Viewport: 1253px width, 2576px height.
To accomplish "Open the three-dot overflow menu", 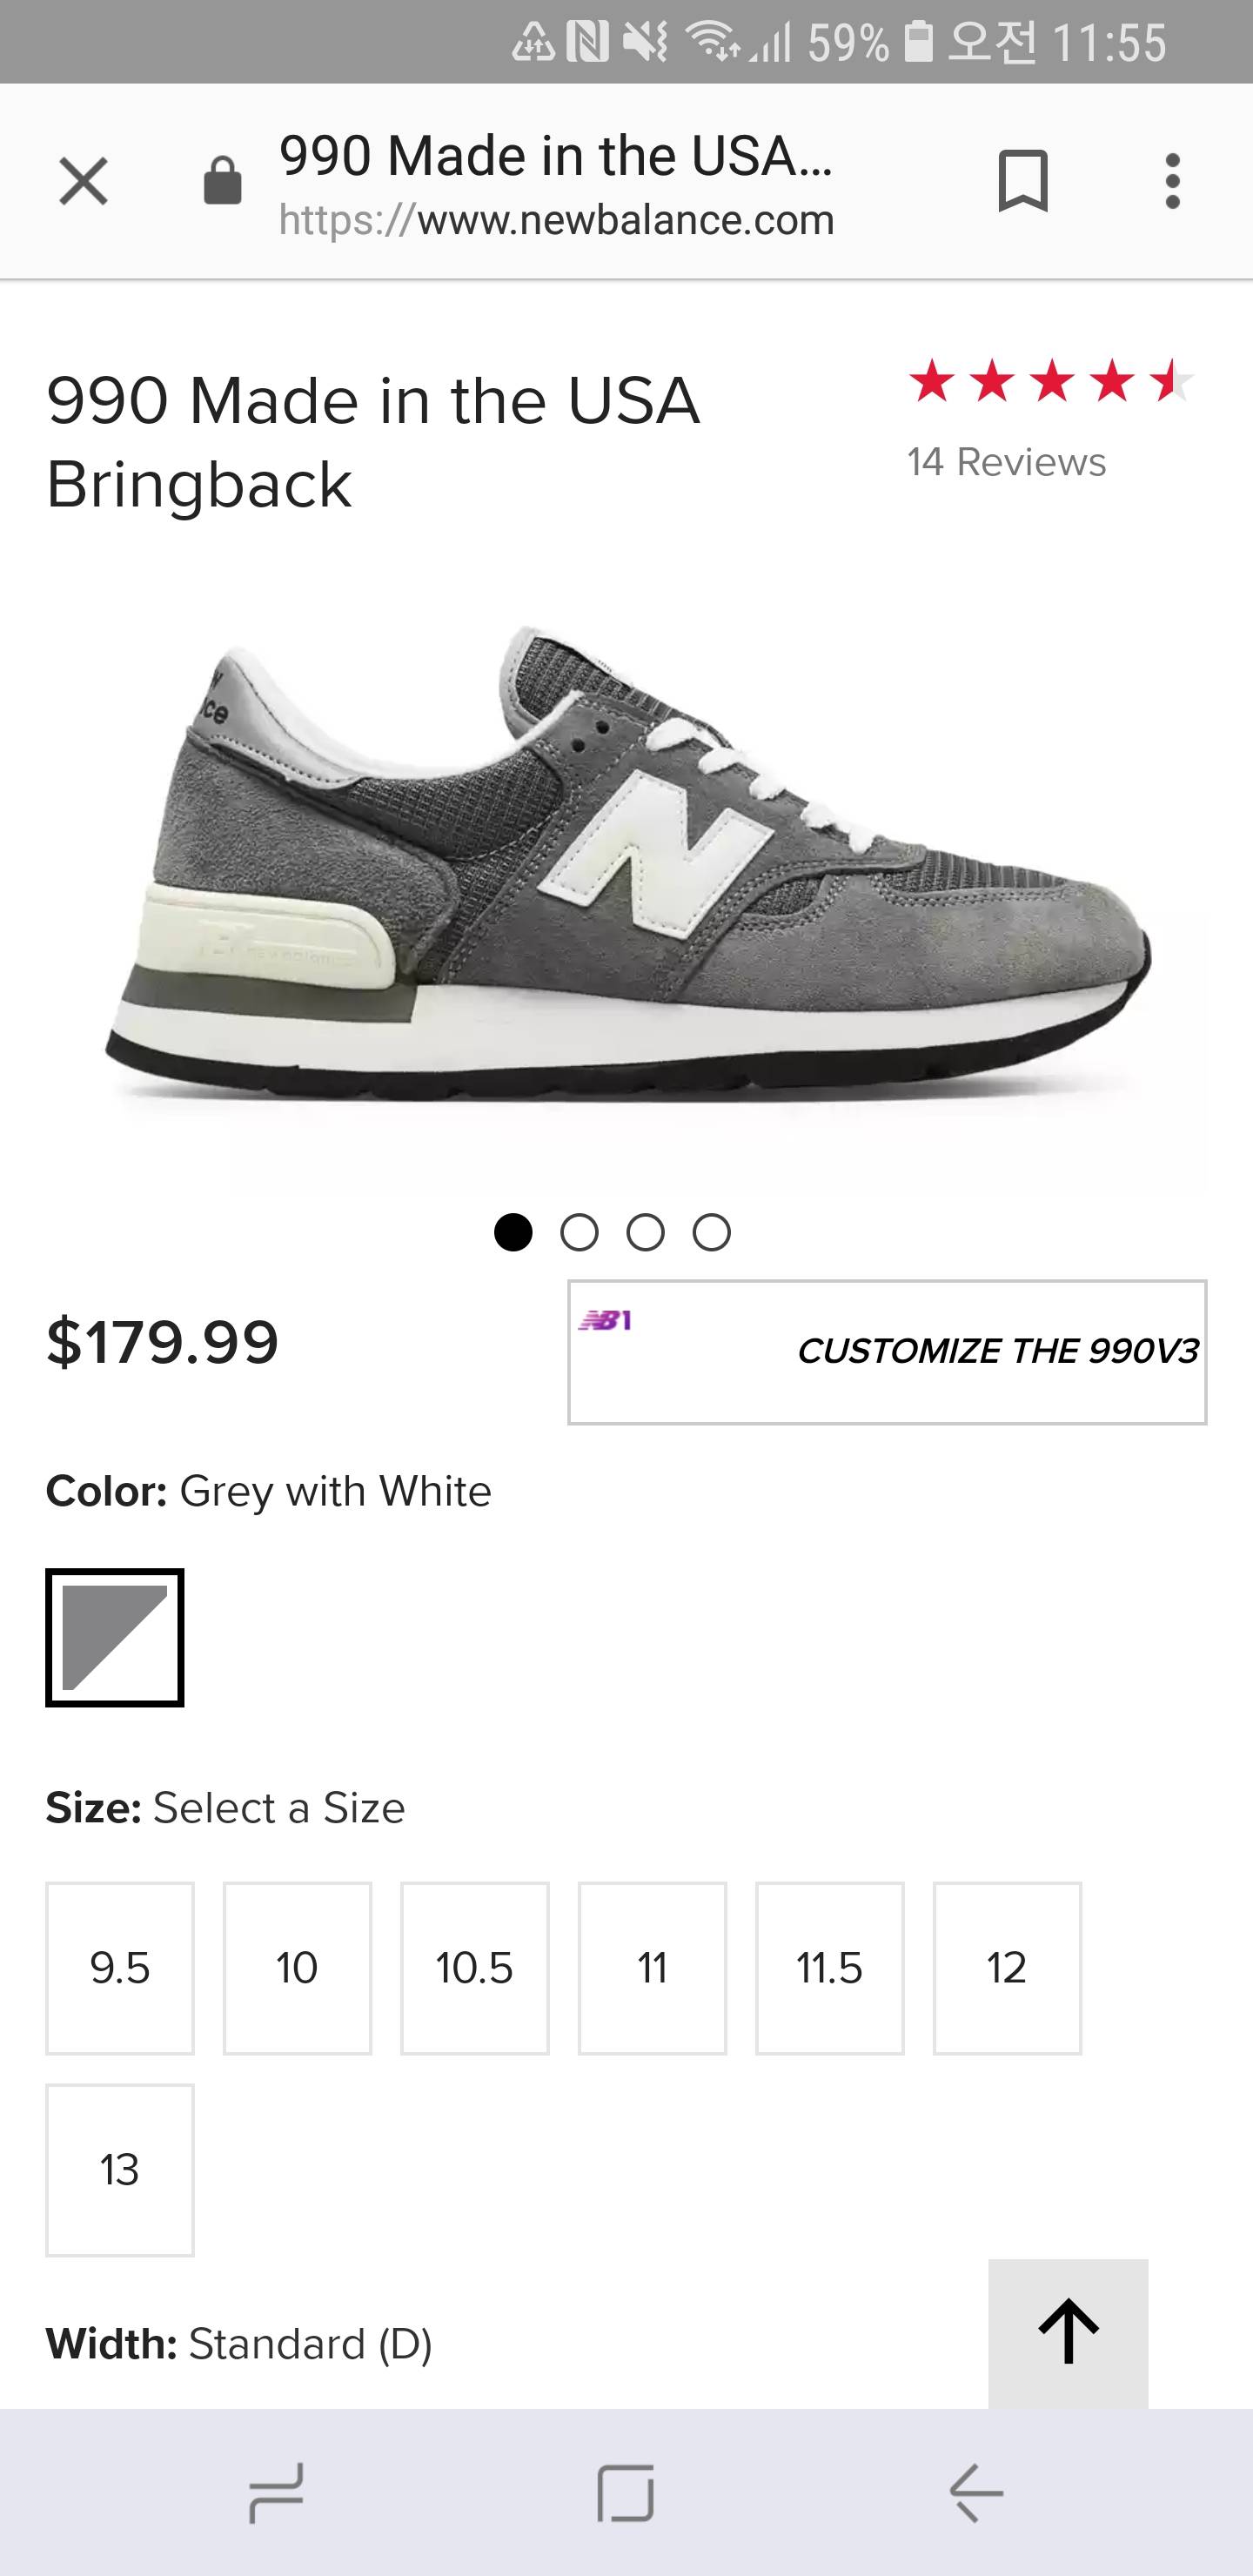I will (x=1172, y=182).
